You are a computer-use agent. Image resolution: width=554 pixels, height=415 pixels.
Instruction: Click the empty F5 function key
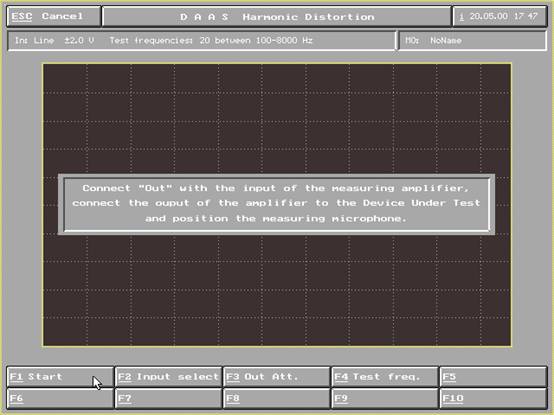tap(493, 377)
